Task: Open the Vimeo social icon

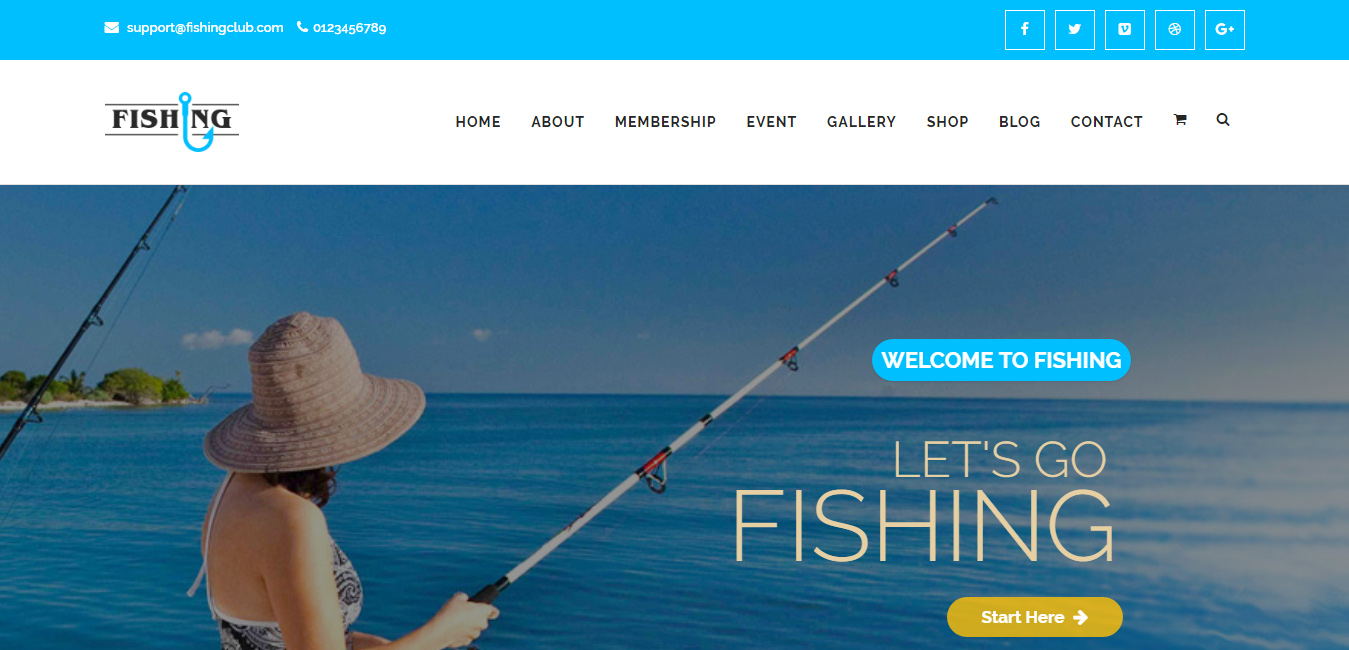Action: 1125,30
